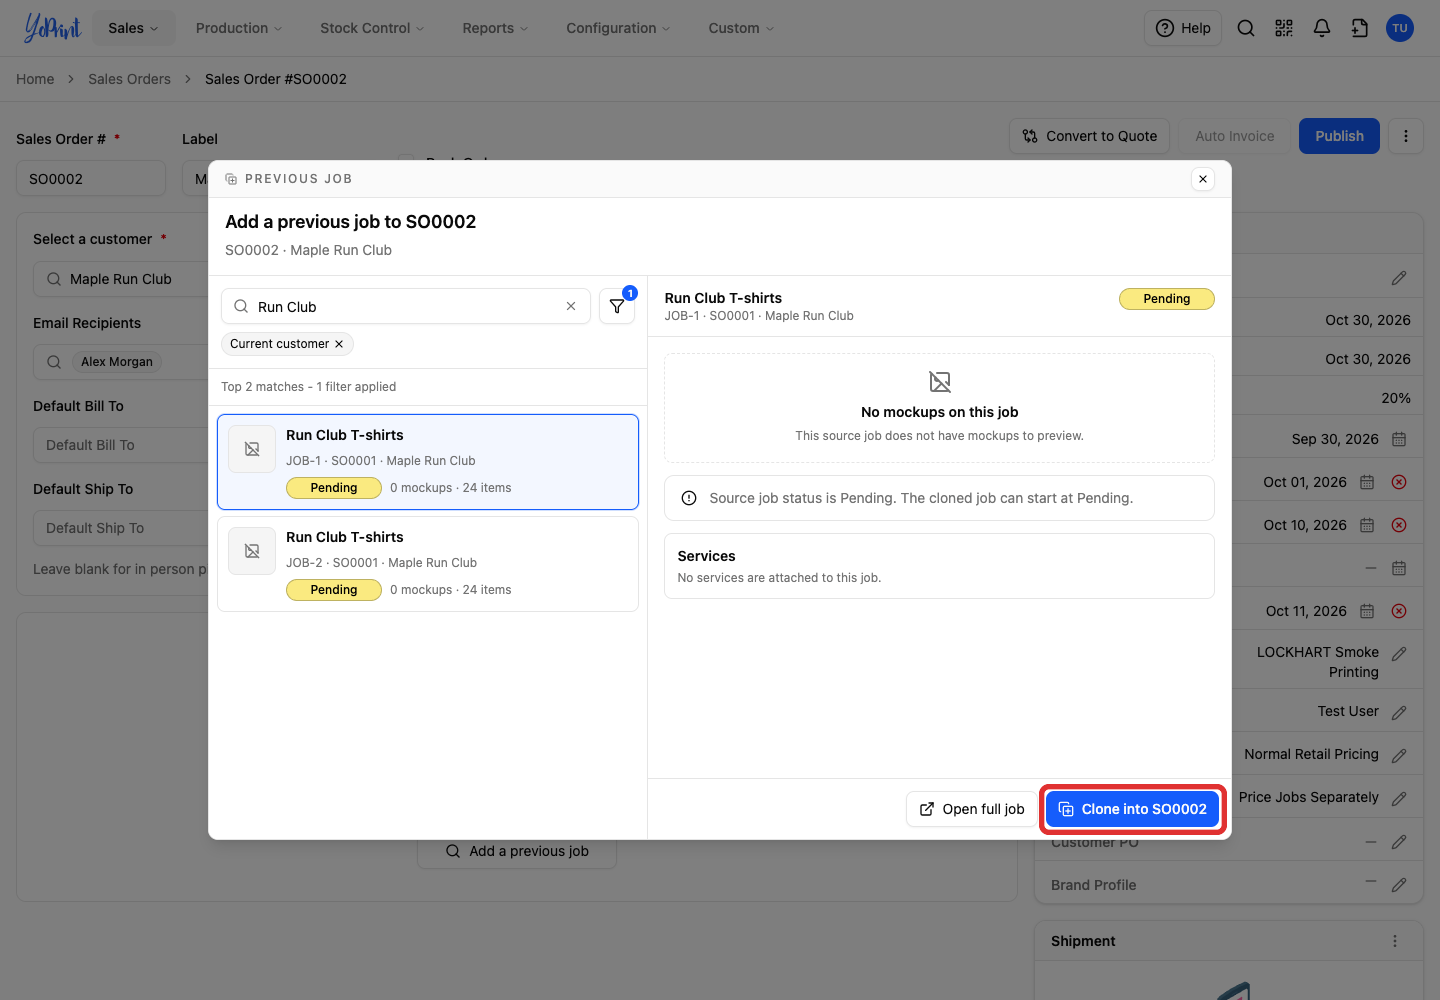This screenshot has width=1440, height=1000.
Task: Edit Price Jobs Separately setting
Action: click(1399, 798)
